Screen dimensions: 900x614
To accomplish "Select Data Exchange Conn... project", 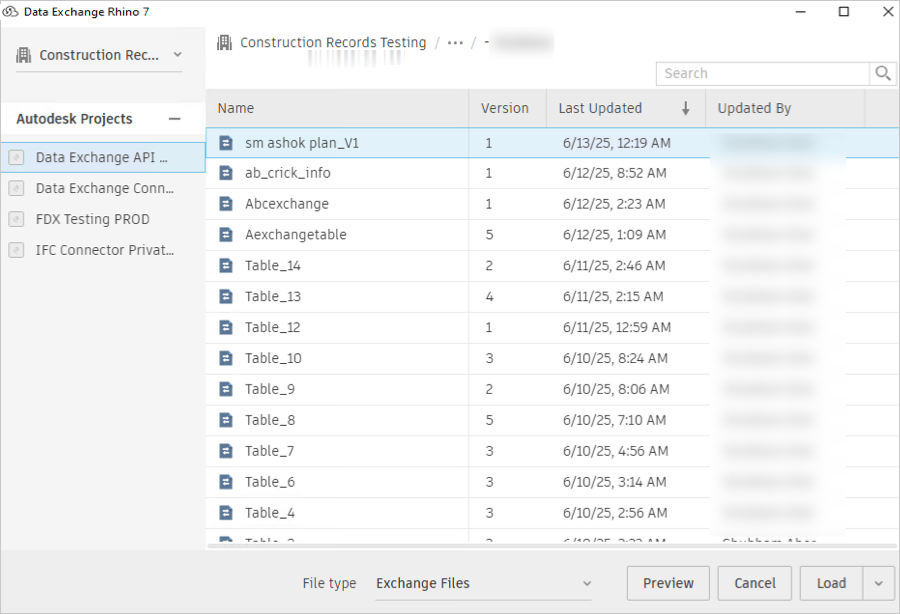I will click(x=103, y=188).
